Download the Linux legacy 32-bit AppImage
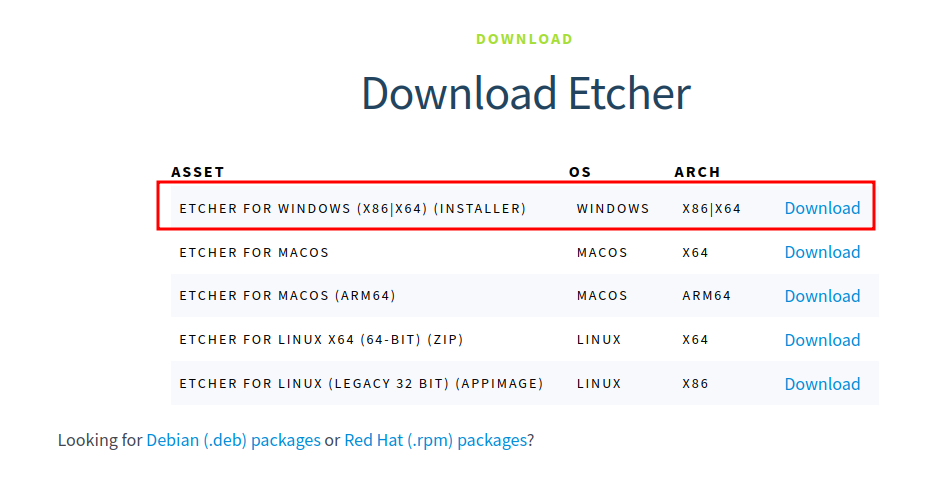Image resolution: width=932 pixels, height=500 pixels. pos(822,384)
